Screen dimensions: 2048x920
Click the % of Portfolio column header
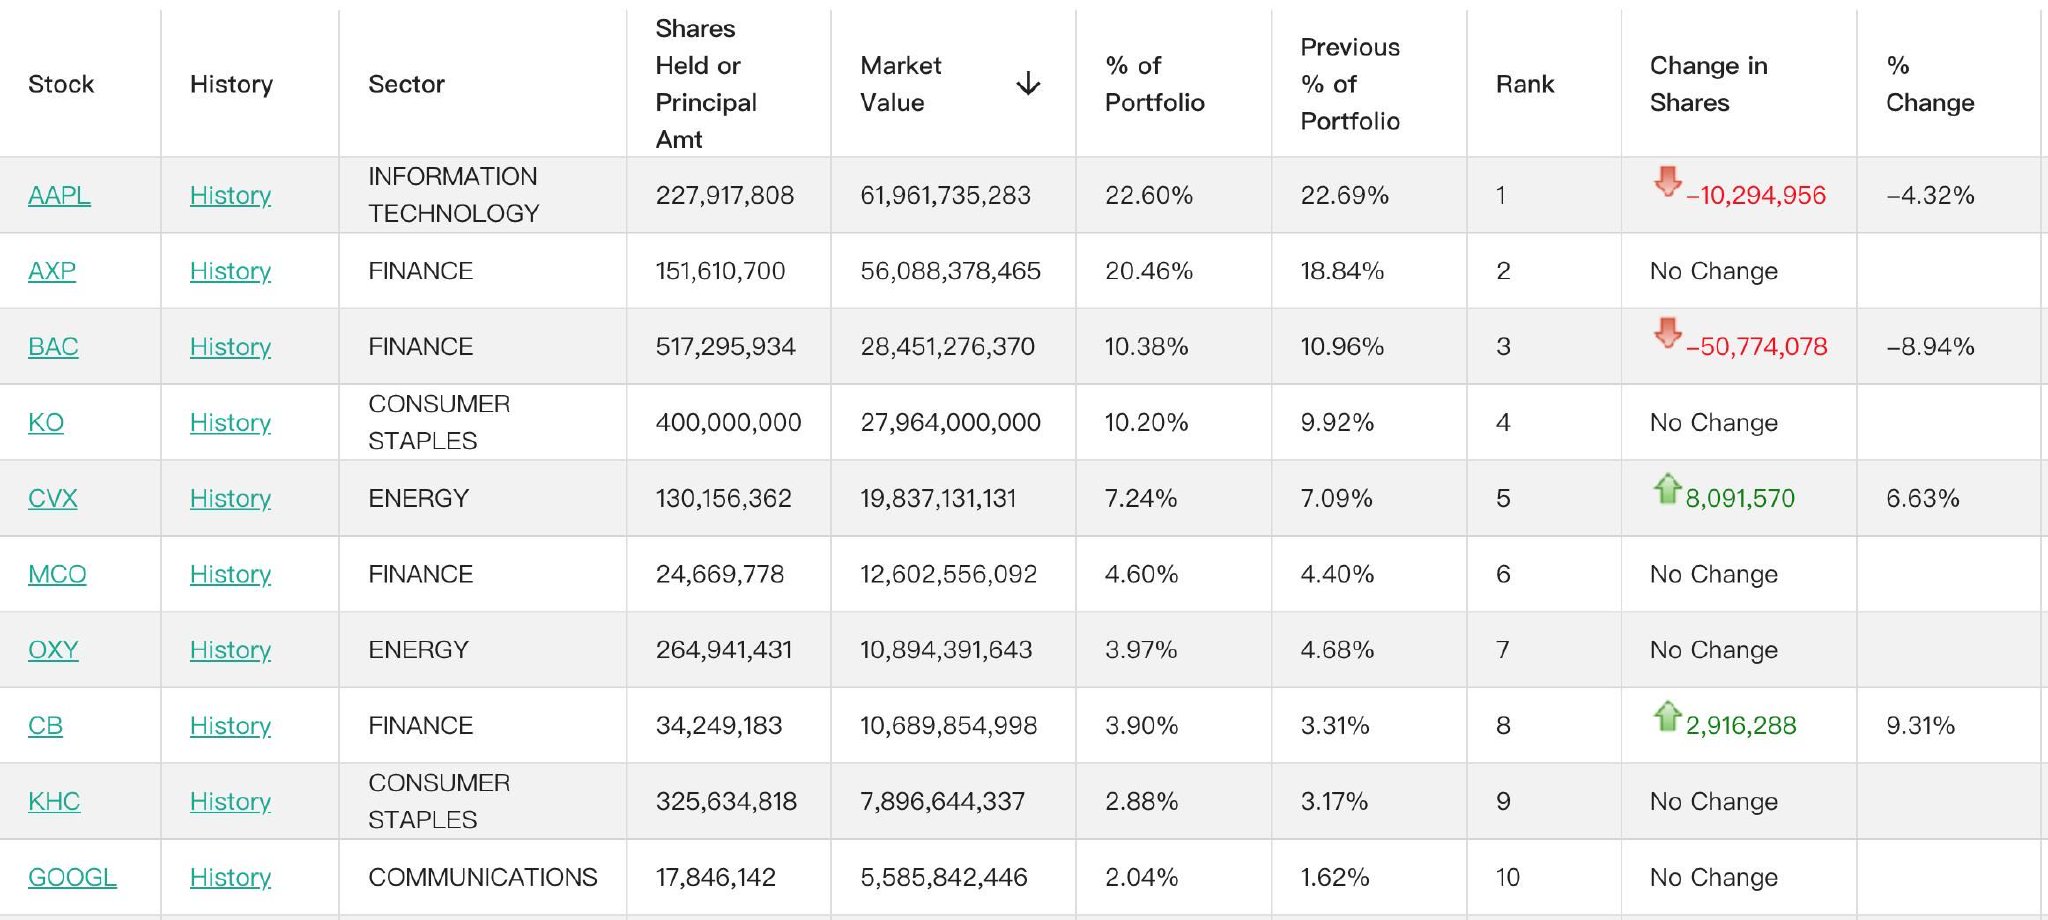pyautogui.click(x=1154, y=84)
